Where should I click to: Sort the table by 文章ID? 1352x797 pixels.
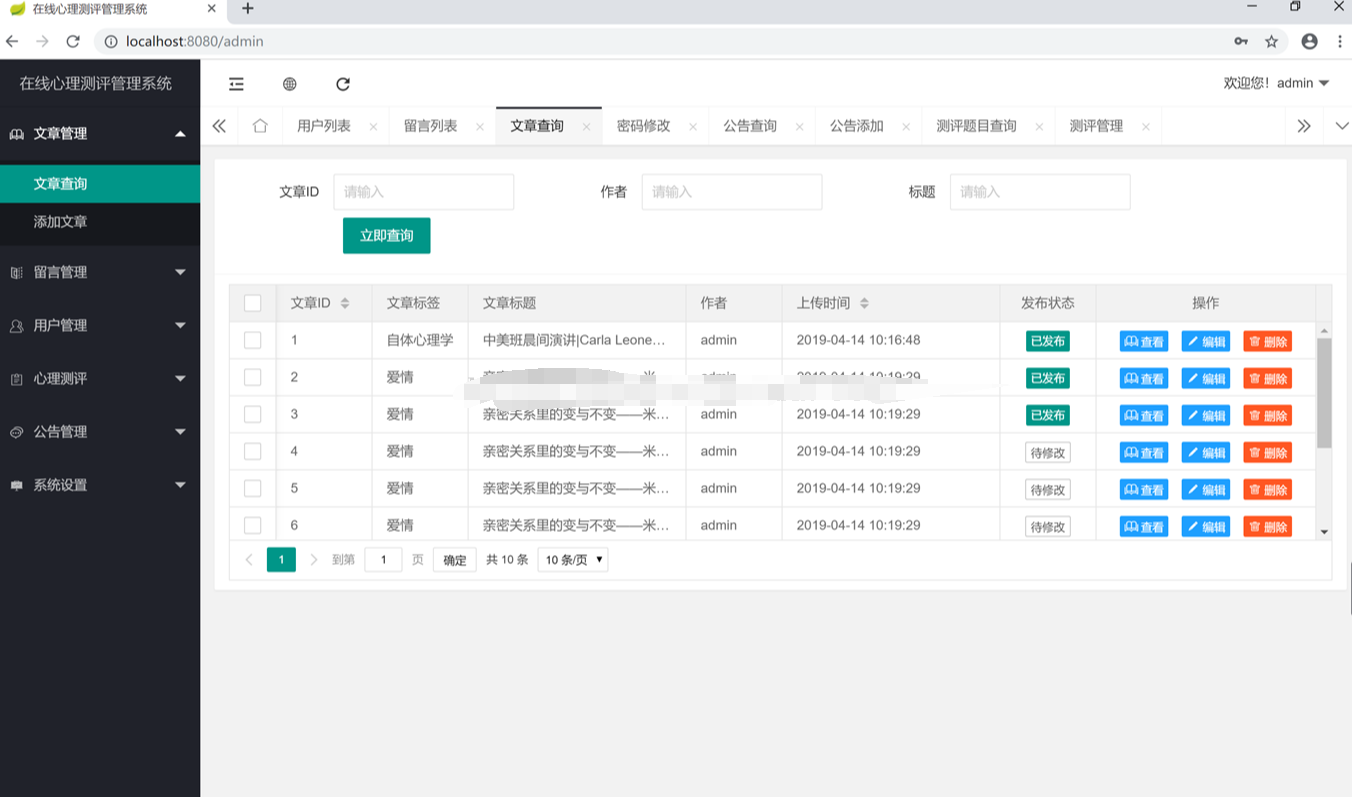coord(345,303)
